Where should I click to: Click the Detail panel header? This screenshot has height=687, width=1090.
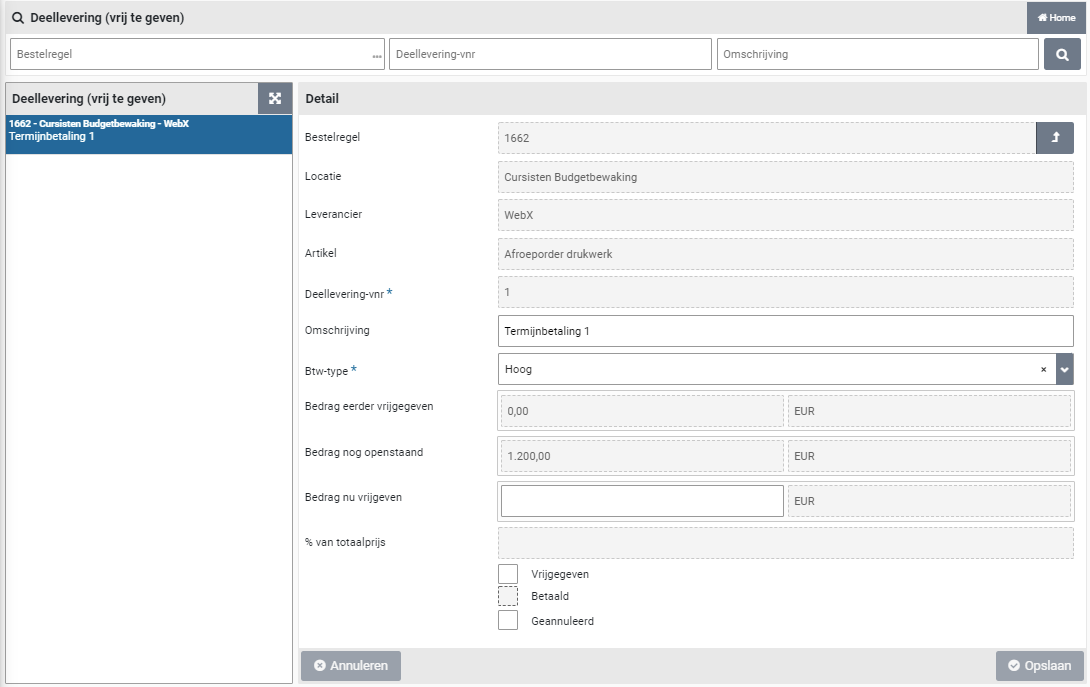coord(691,98)
